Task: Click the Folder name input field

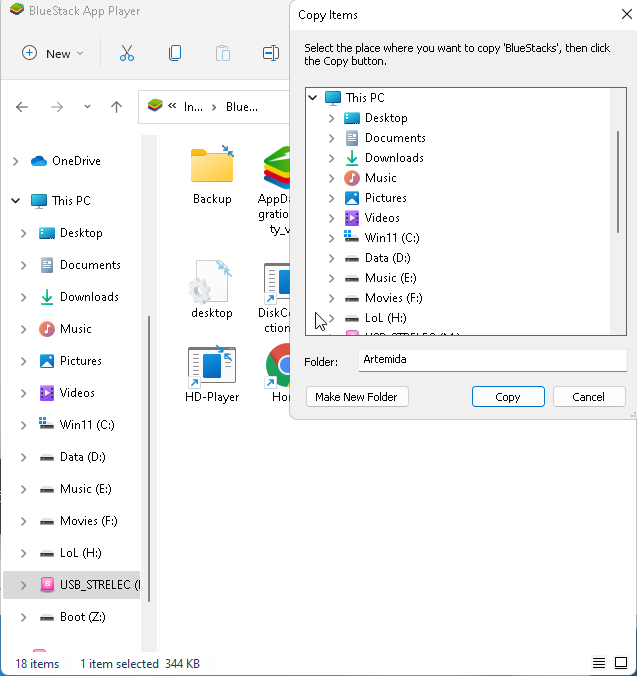Action: 493,360
